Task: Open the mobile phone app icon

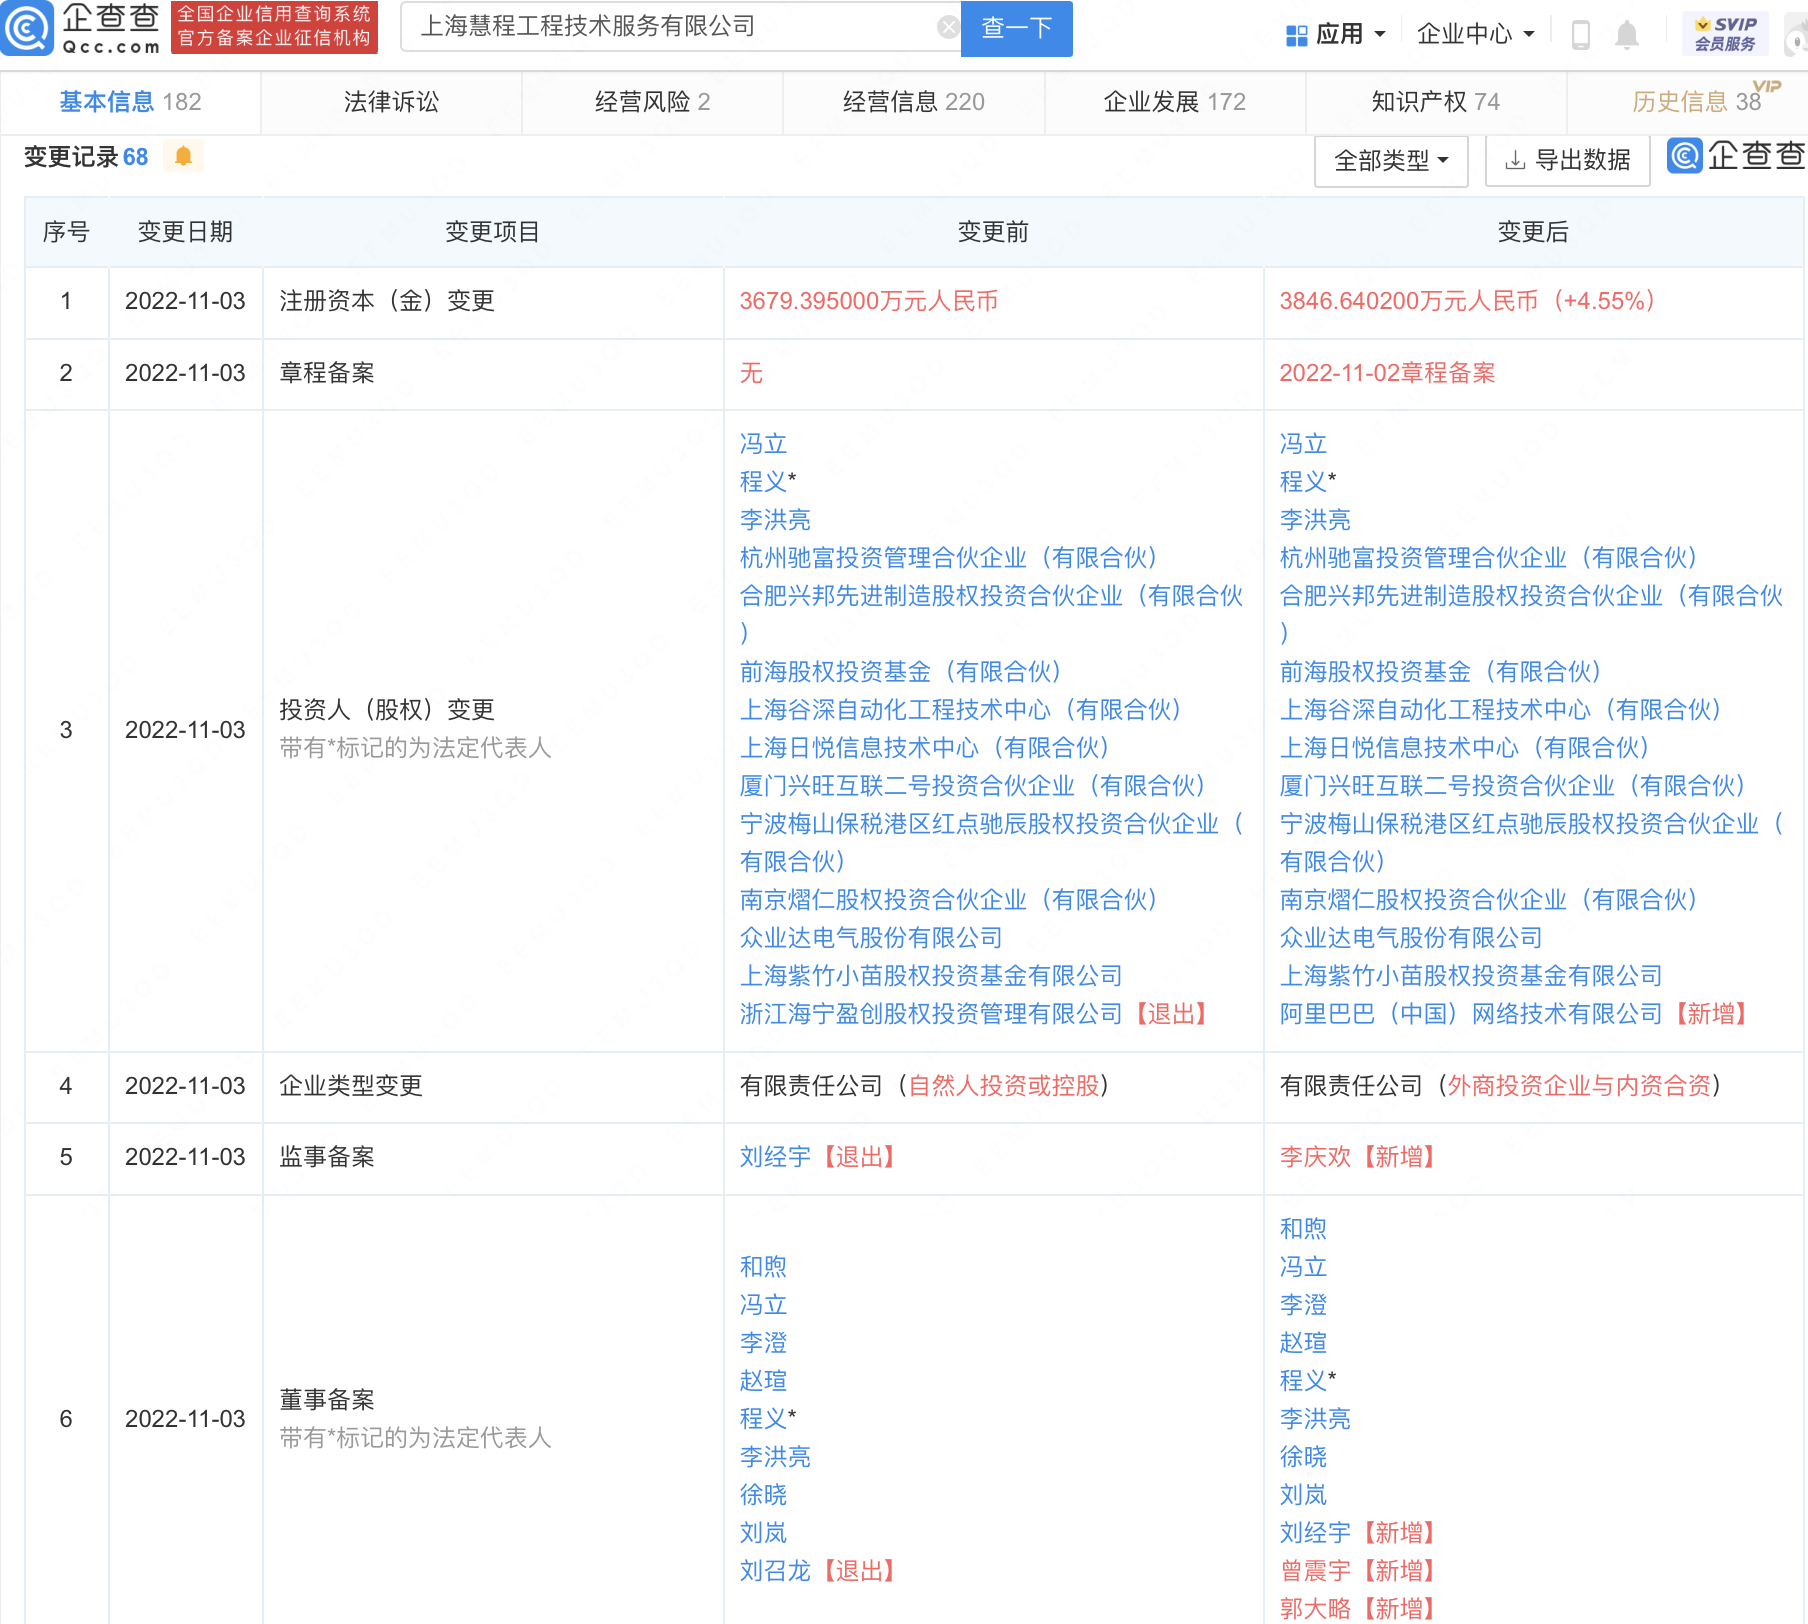Action: click(1581, 35)
